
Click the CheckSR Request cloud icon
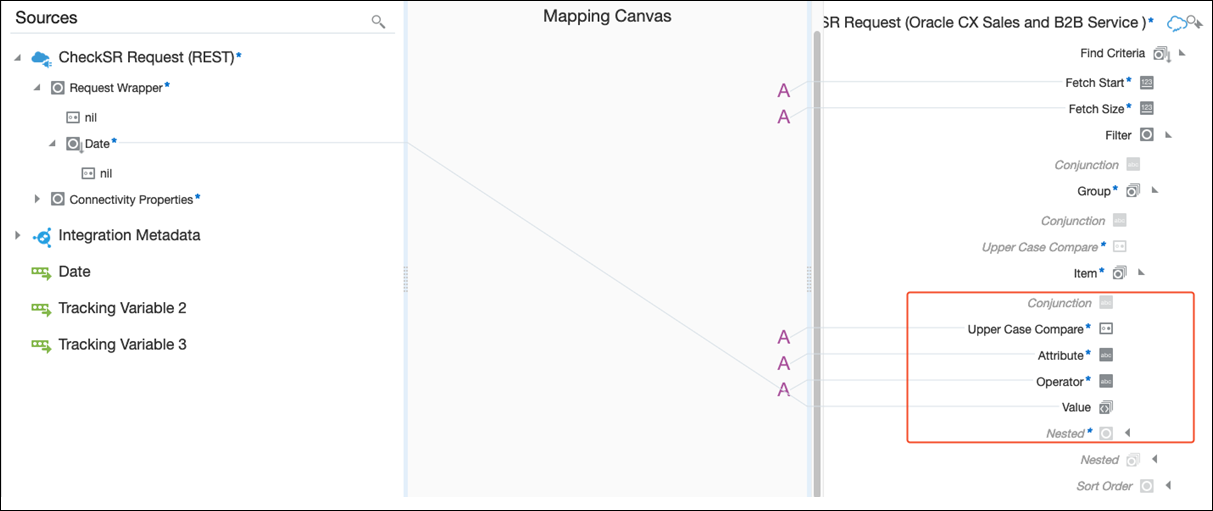(41, 59)
